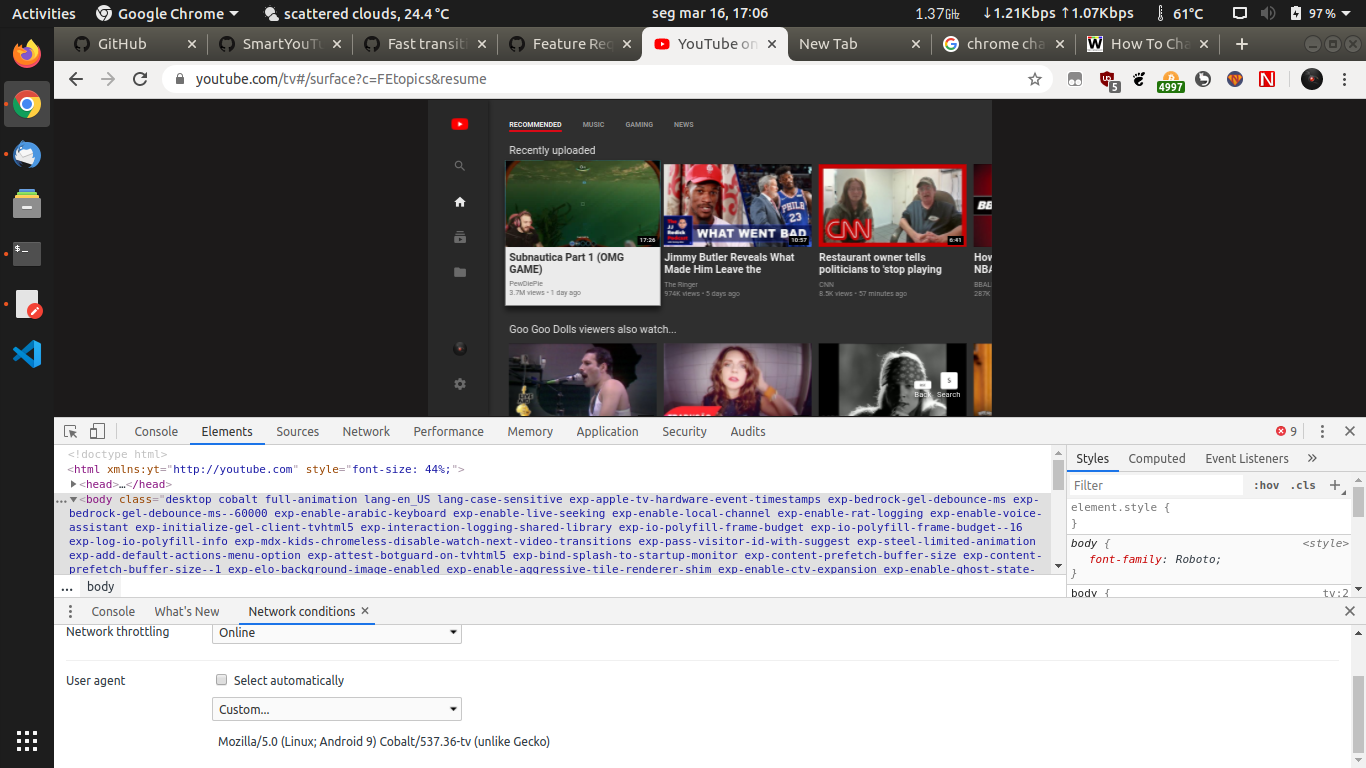
Task: Toggle the .cls class editor
Action: tap(1303, 485)
